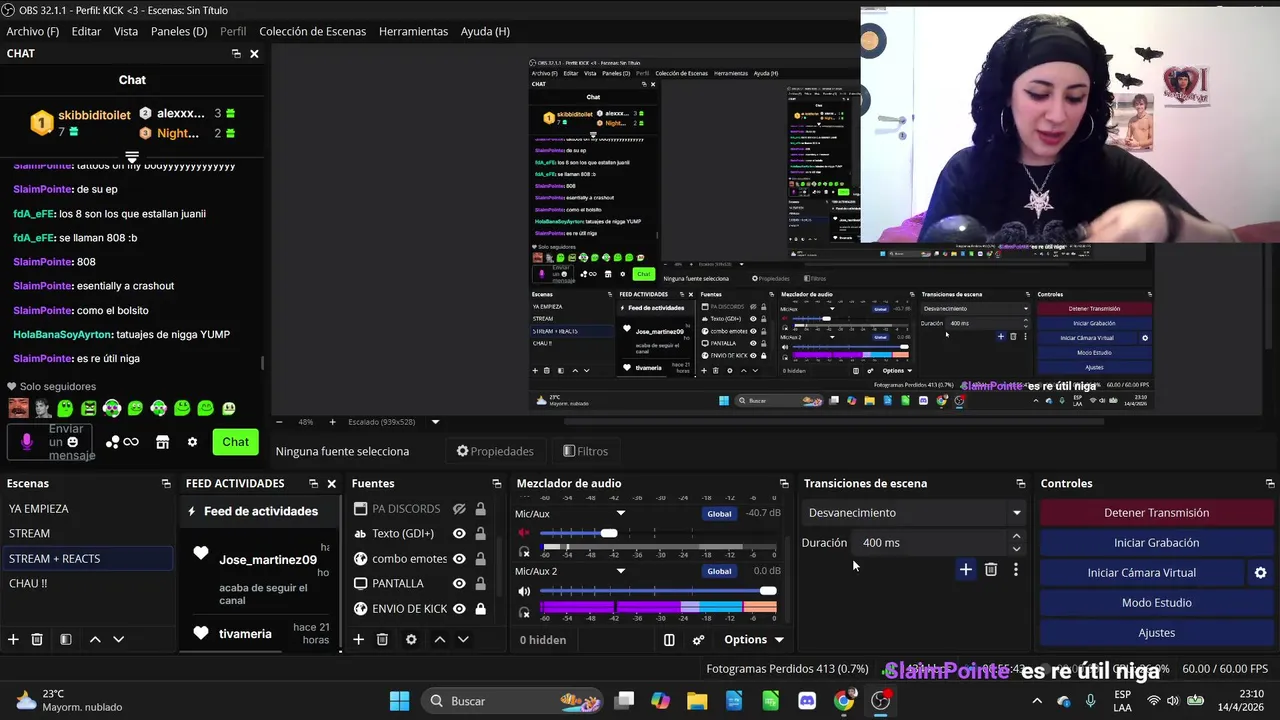Click the green Chat send button
This screenshot has width=1280, height=720.
[x=235, y=442]
